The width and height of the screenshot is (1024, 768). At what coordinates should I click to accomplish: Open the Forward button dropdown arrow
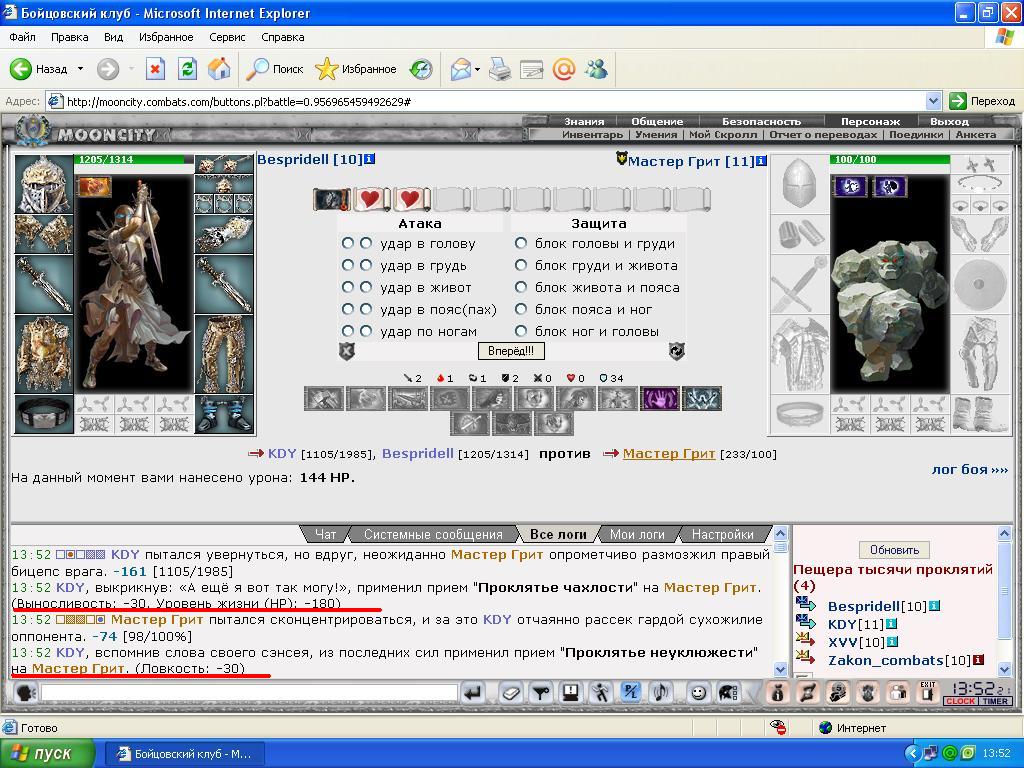point(131,69)
